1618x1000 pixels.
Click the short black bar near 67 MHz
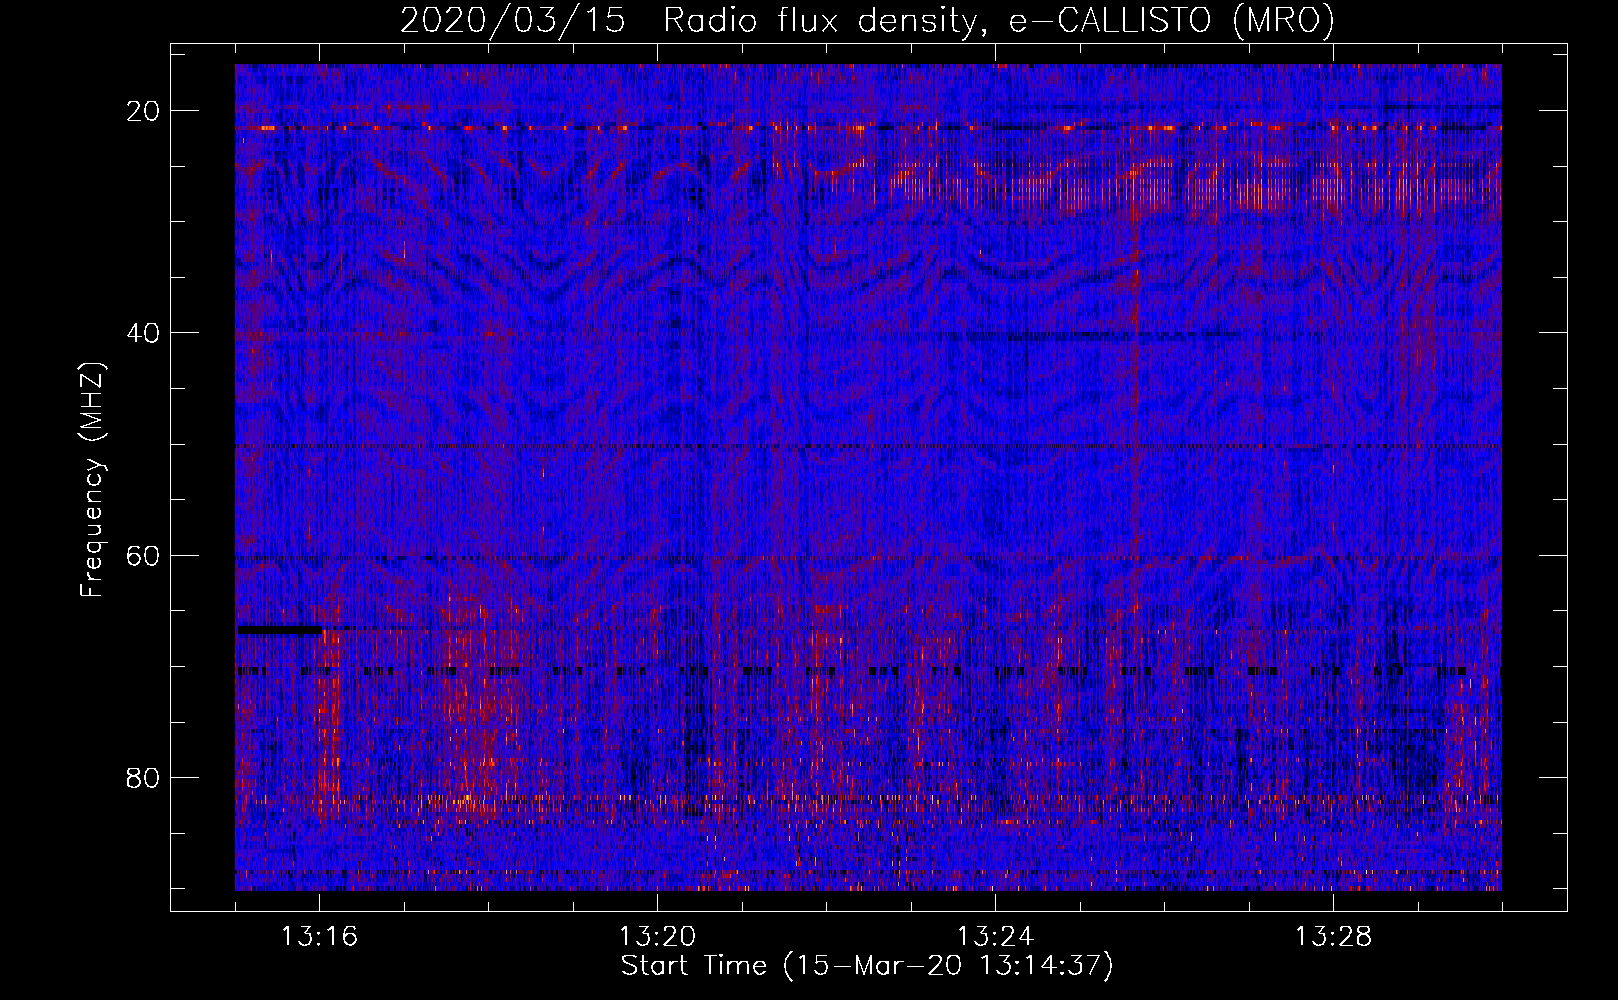click(x=279, y=630)
